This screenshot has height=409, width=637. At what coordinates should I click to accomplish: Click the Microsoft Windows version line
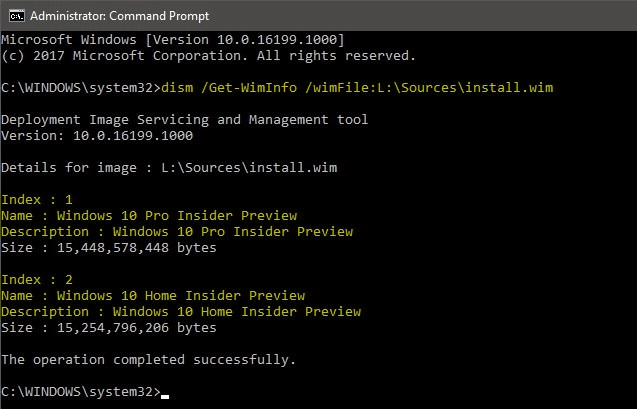click(x=173, y=39)
